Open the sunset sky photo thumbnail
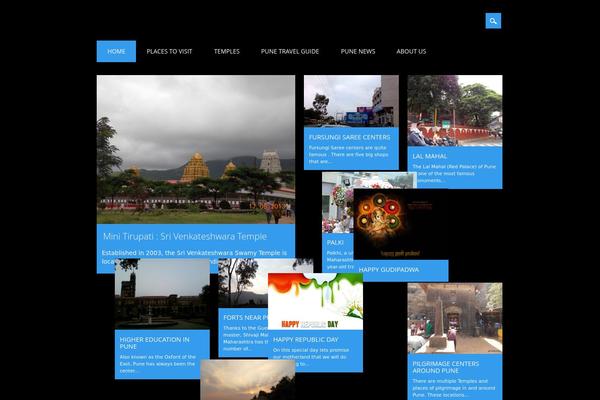The width and height of the screenshot is (600, 400). (248, 380)
